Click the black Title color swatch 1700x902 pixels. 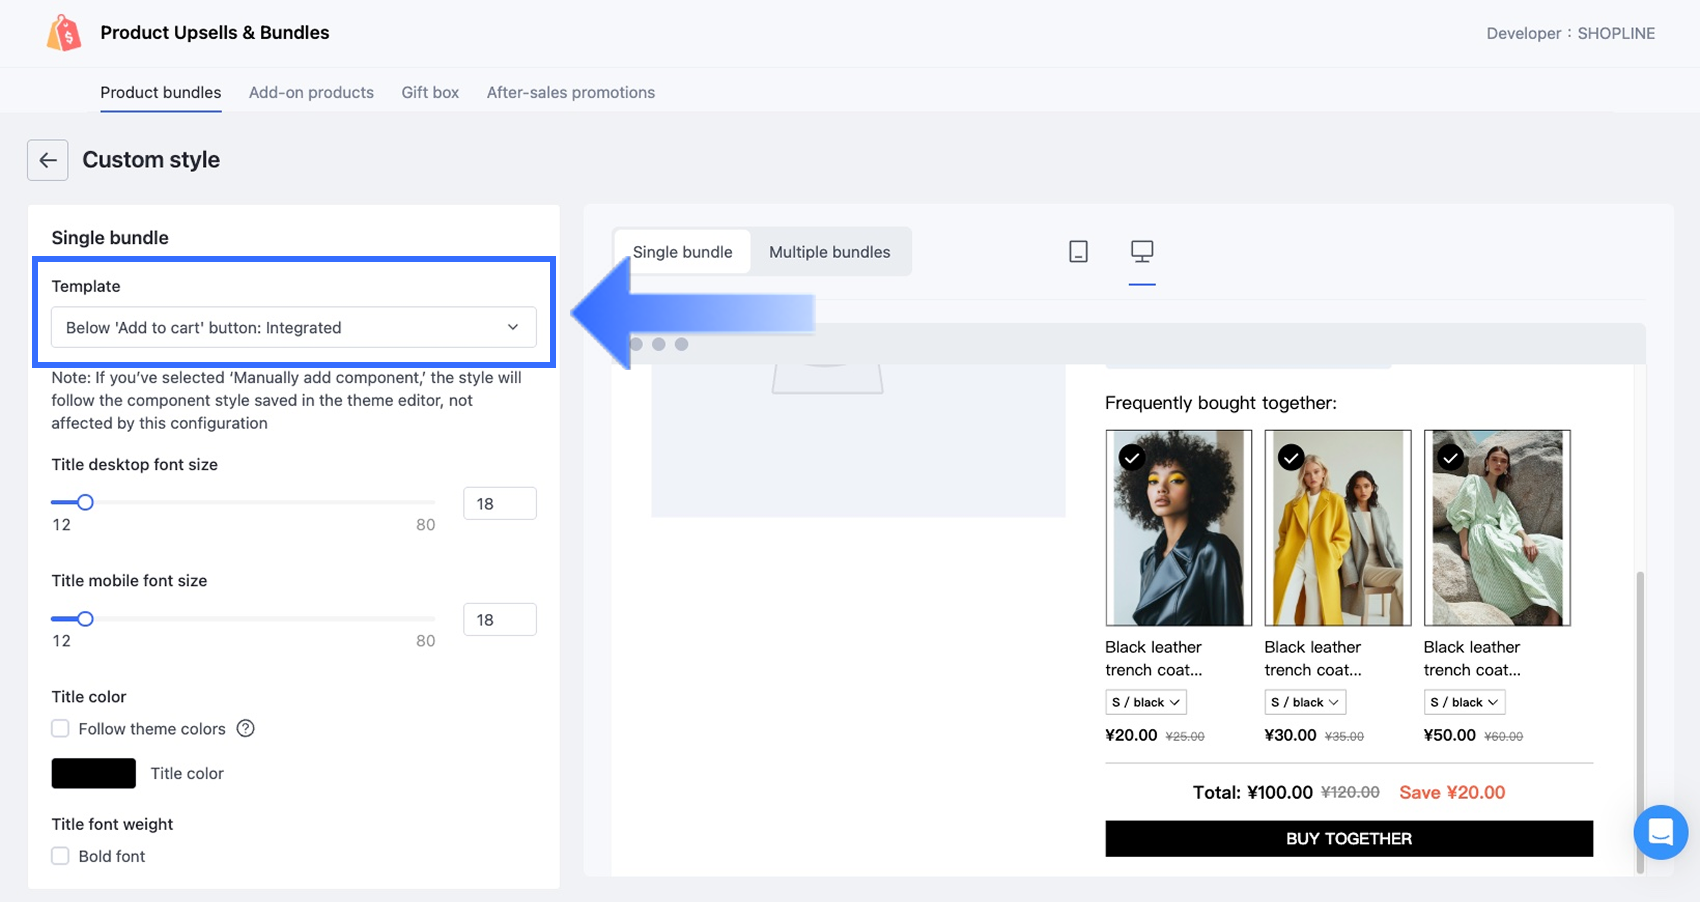94,773
